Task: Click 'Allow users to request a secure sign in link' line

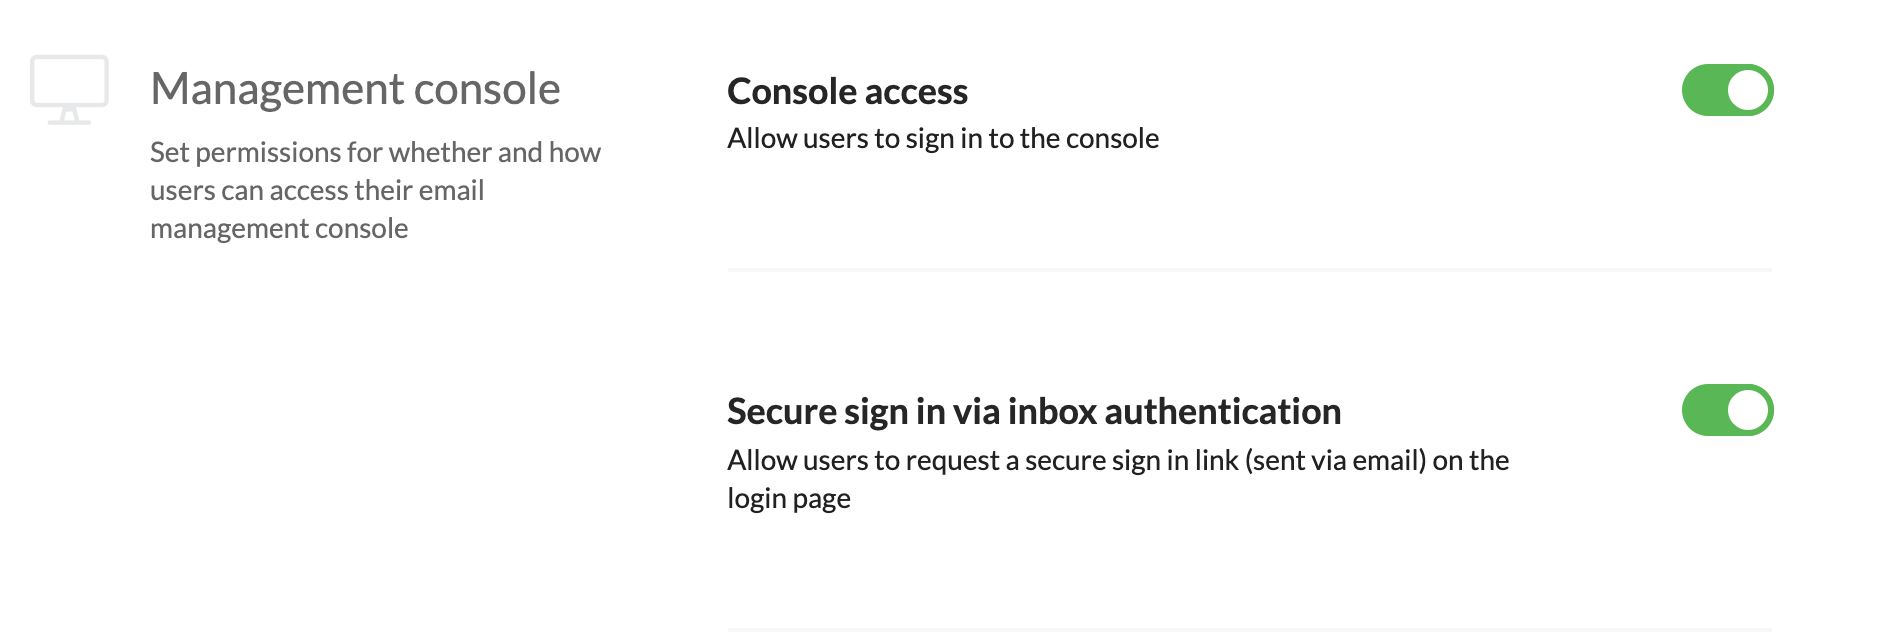Action: [1118, 460]
